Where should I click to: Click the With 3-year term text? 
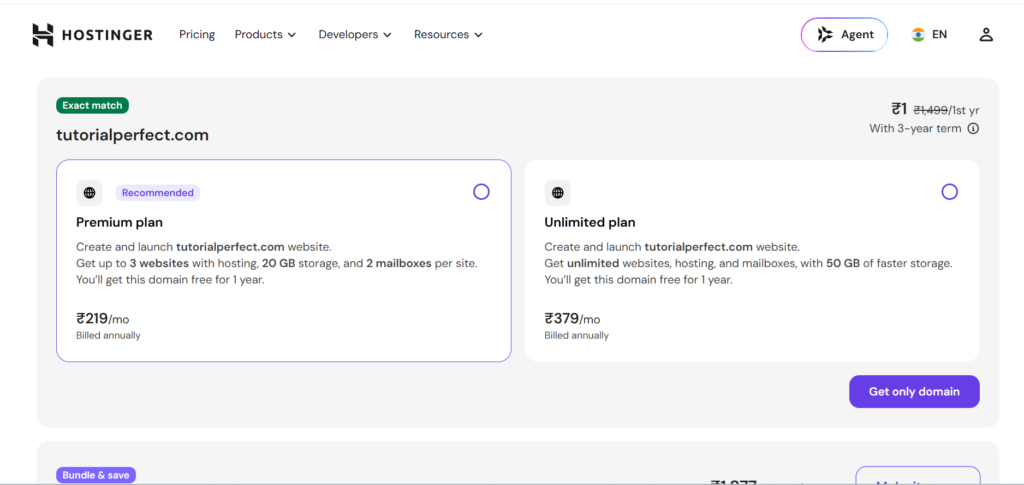click(915, 129)
